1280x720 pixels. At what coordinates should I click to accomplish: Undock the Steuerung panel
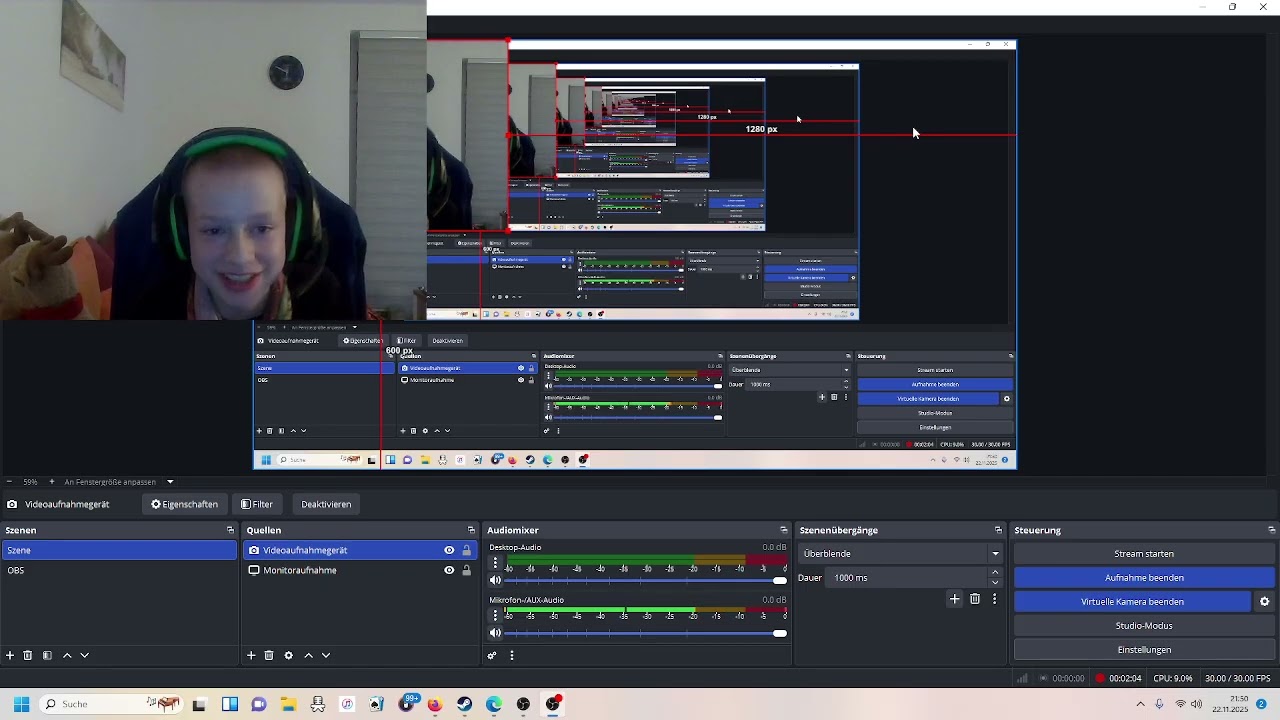click(1271, 530)
